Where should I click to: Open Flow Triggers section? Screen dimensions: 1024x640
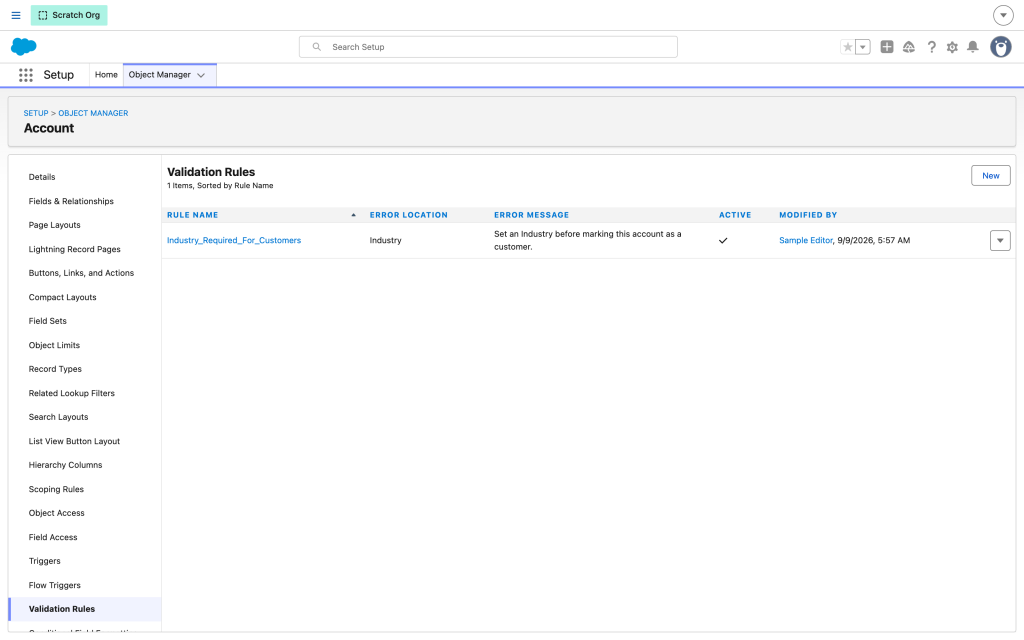tap(55, 585)
